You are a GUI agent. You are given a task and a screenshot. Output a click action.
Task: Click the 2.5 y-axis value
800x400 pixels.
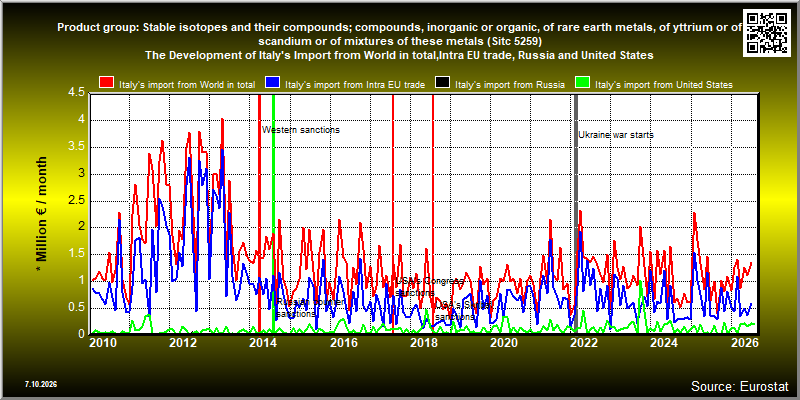[x=76, y=201]
